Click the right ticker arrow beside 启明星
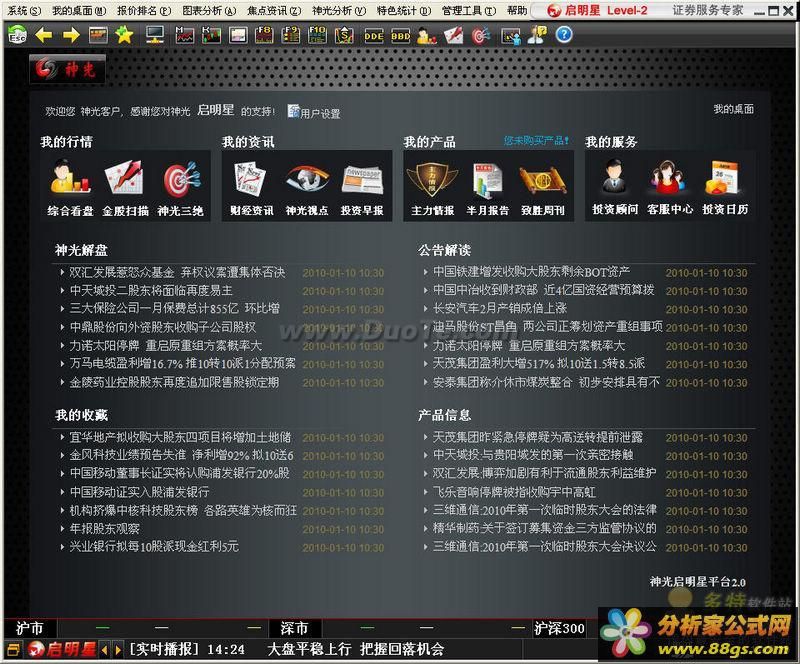 pos(118,650)
